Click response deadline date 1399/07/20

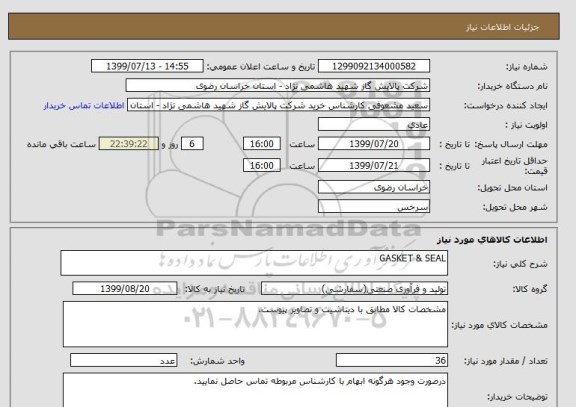click(x=374, y=144)
